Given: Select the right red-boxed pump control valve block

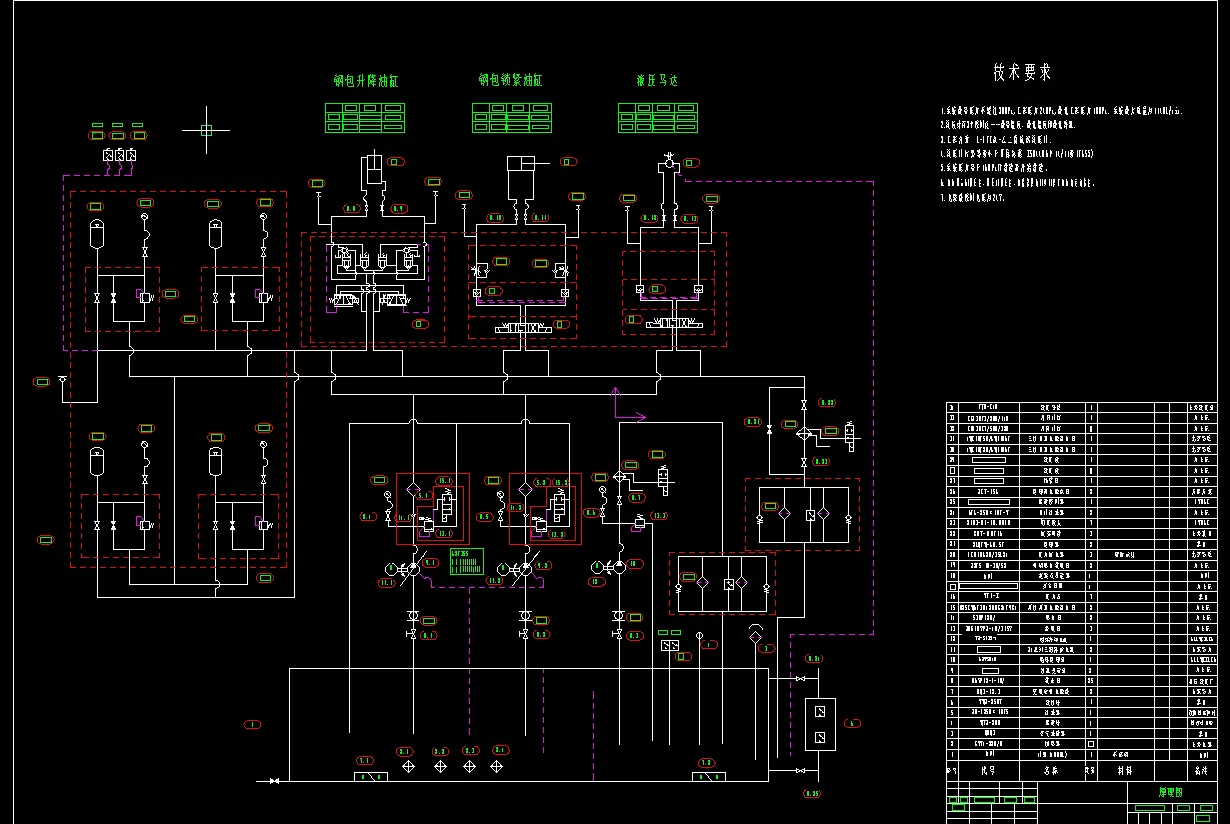Looking at the screenshot, I should point(545,508).
